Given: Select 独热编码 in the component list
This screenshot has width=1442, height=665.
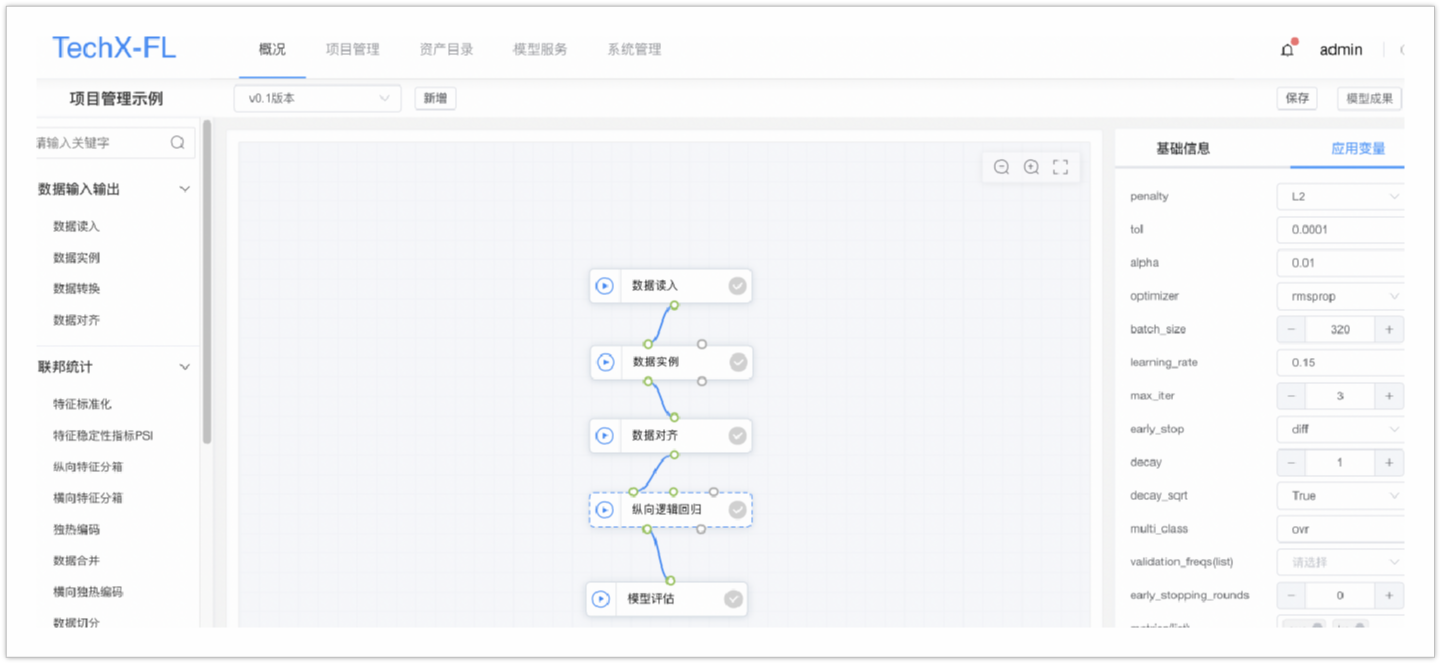Looking at the screenshot, I should coord(76,529).
